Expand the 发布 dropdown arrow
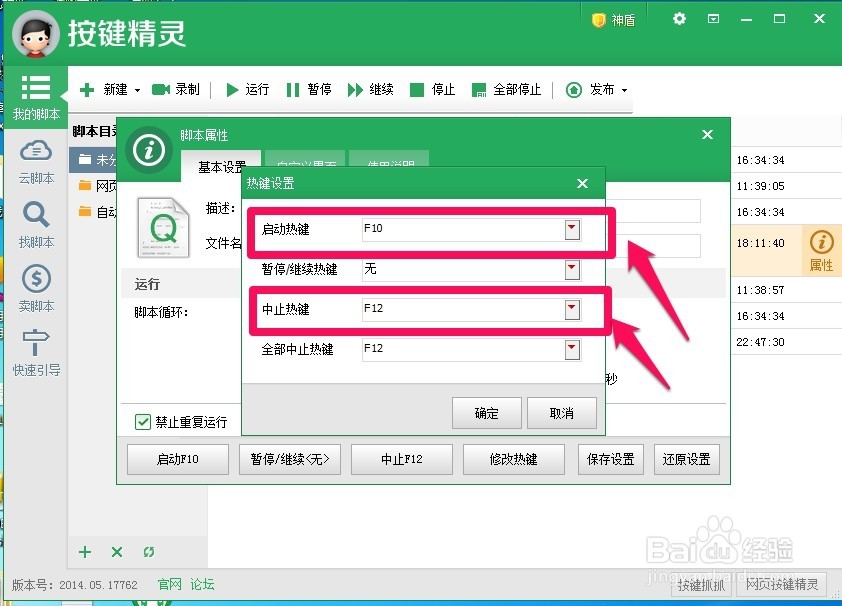Screen dimensions: 842x606 [x=625, y=90]
